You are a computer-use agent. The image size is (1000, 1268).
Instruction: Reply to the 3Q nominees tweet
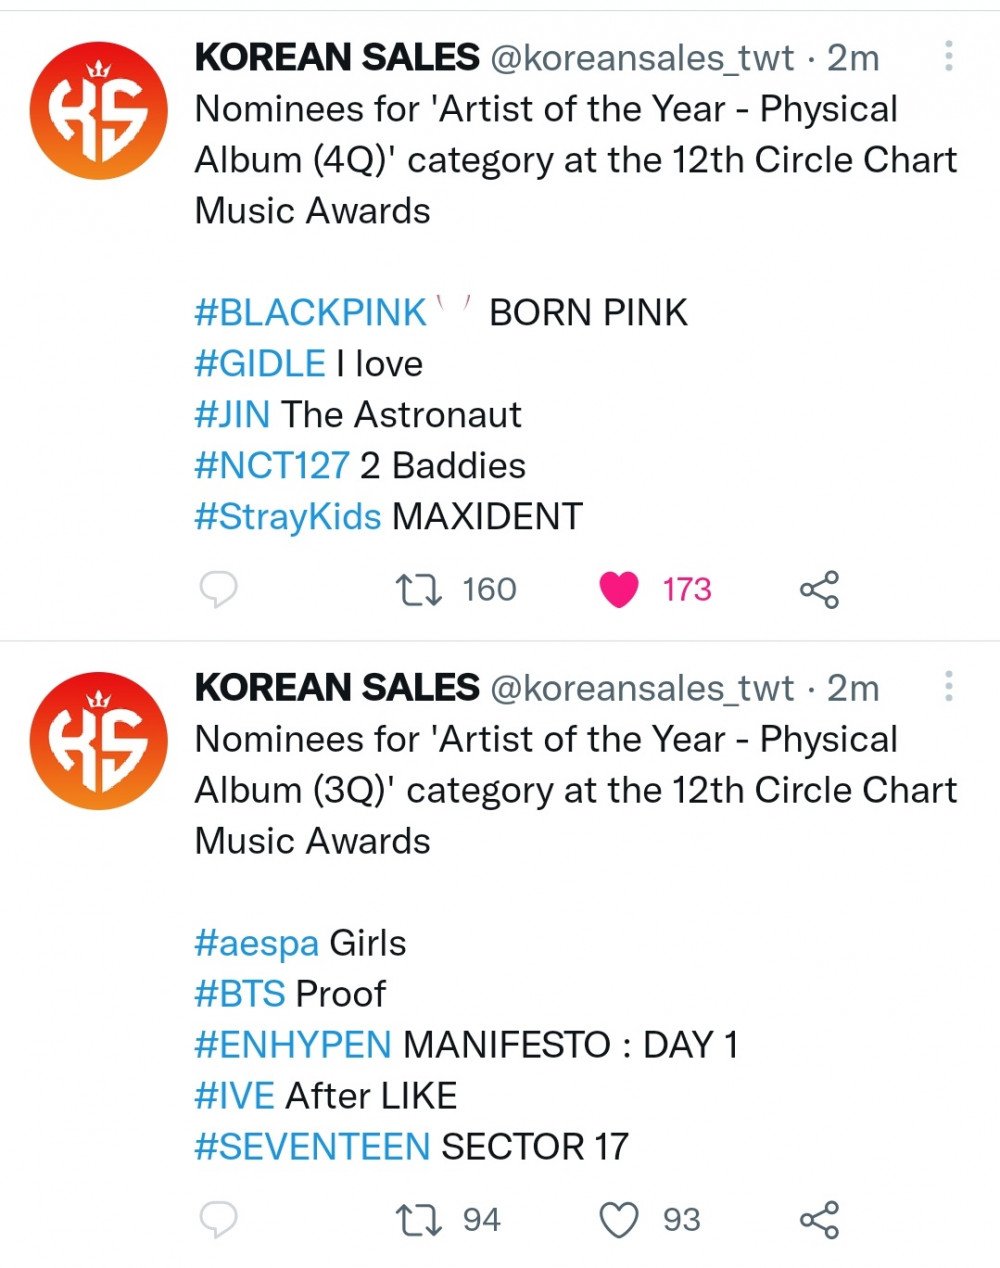click(x=219, y=1220)
